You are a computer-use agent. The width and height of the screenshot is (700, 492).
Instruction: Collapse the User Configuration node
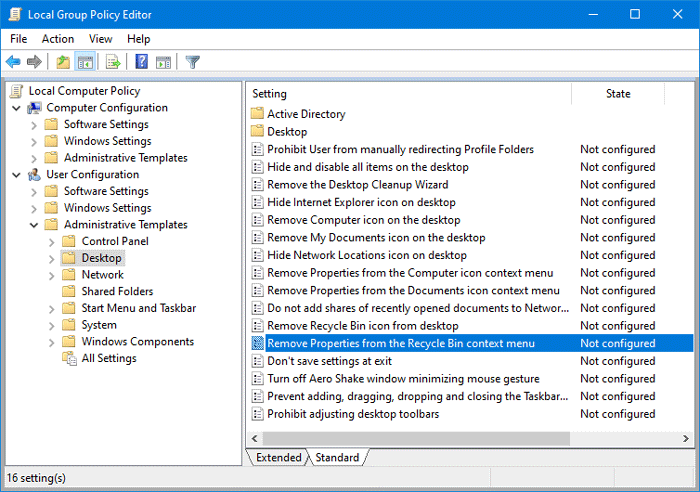(x=17, y=175)
